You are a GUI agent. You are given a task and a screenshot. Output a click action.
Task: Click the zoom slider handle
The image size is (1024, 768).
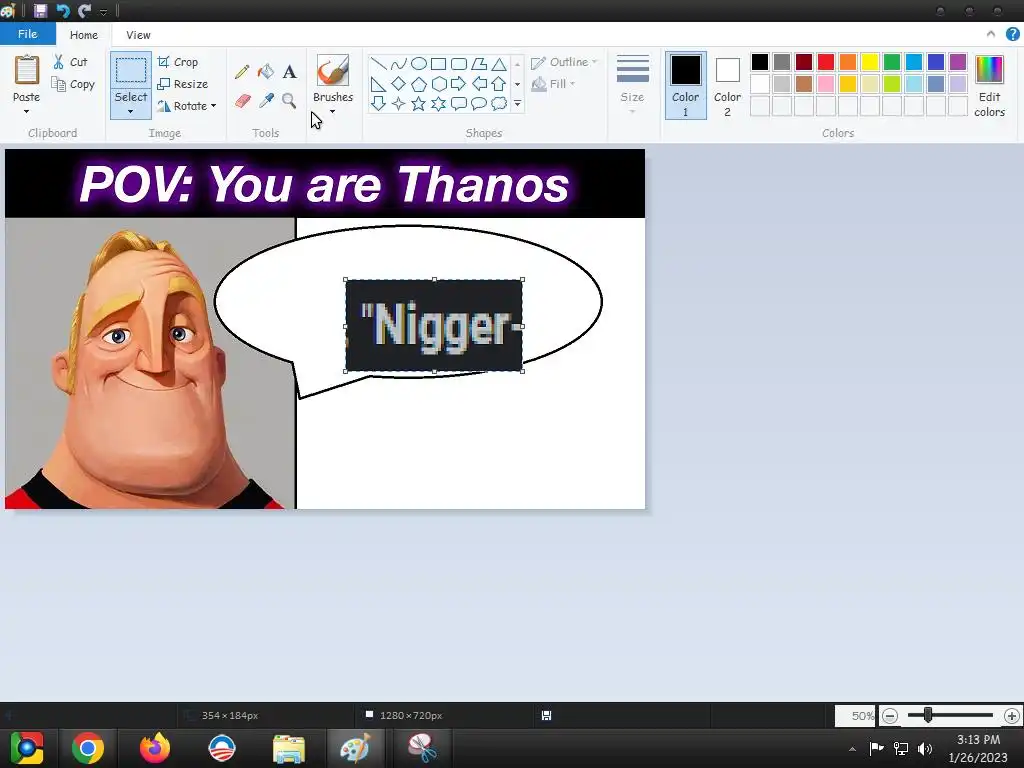click(928, 716)
